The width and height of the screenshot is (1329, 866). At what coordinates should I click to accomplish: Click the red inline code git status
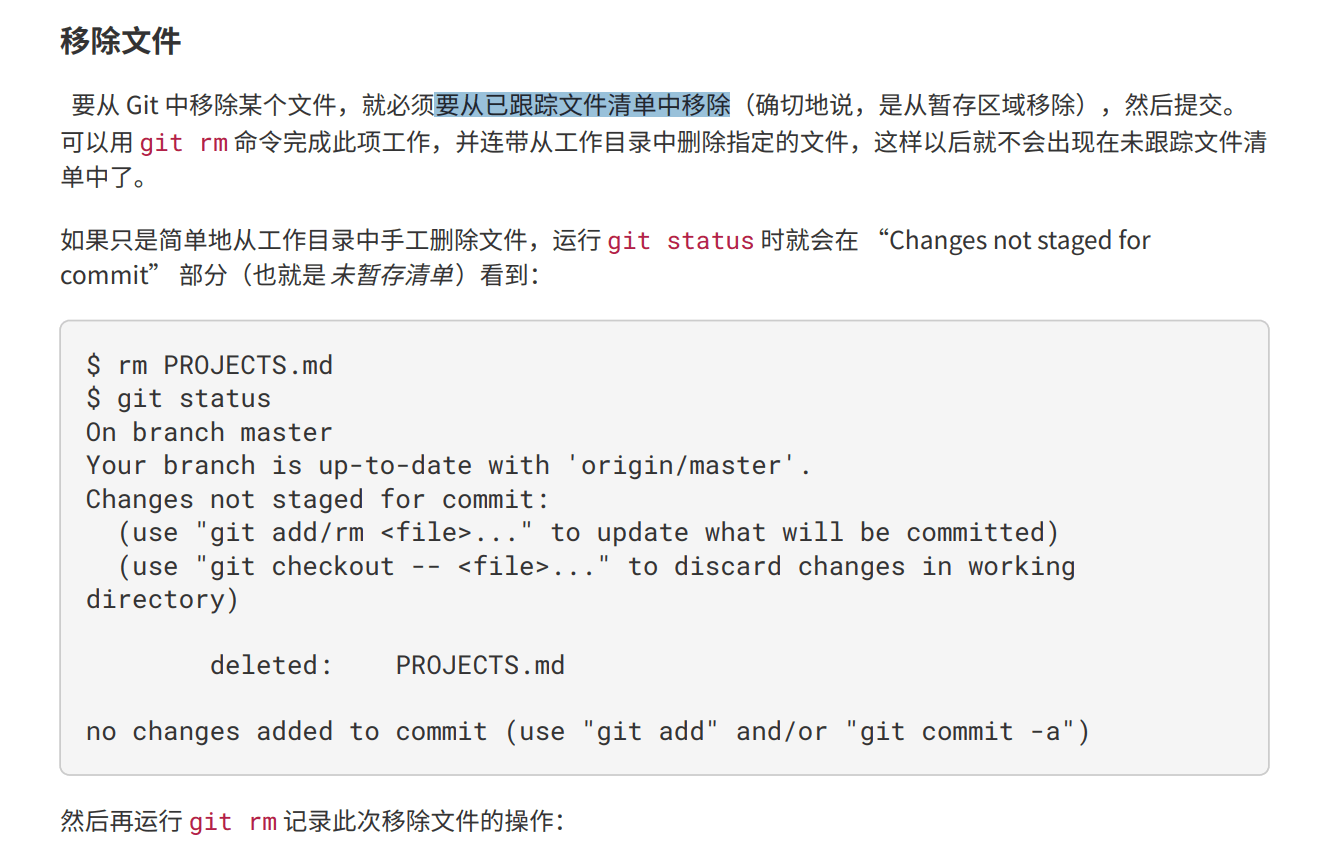click(x=680, y=241)
